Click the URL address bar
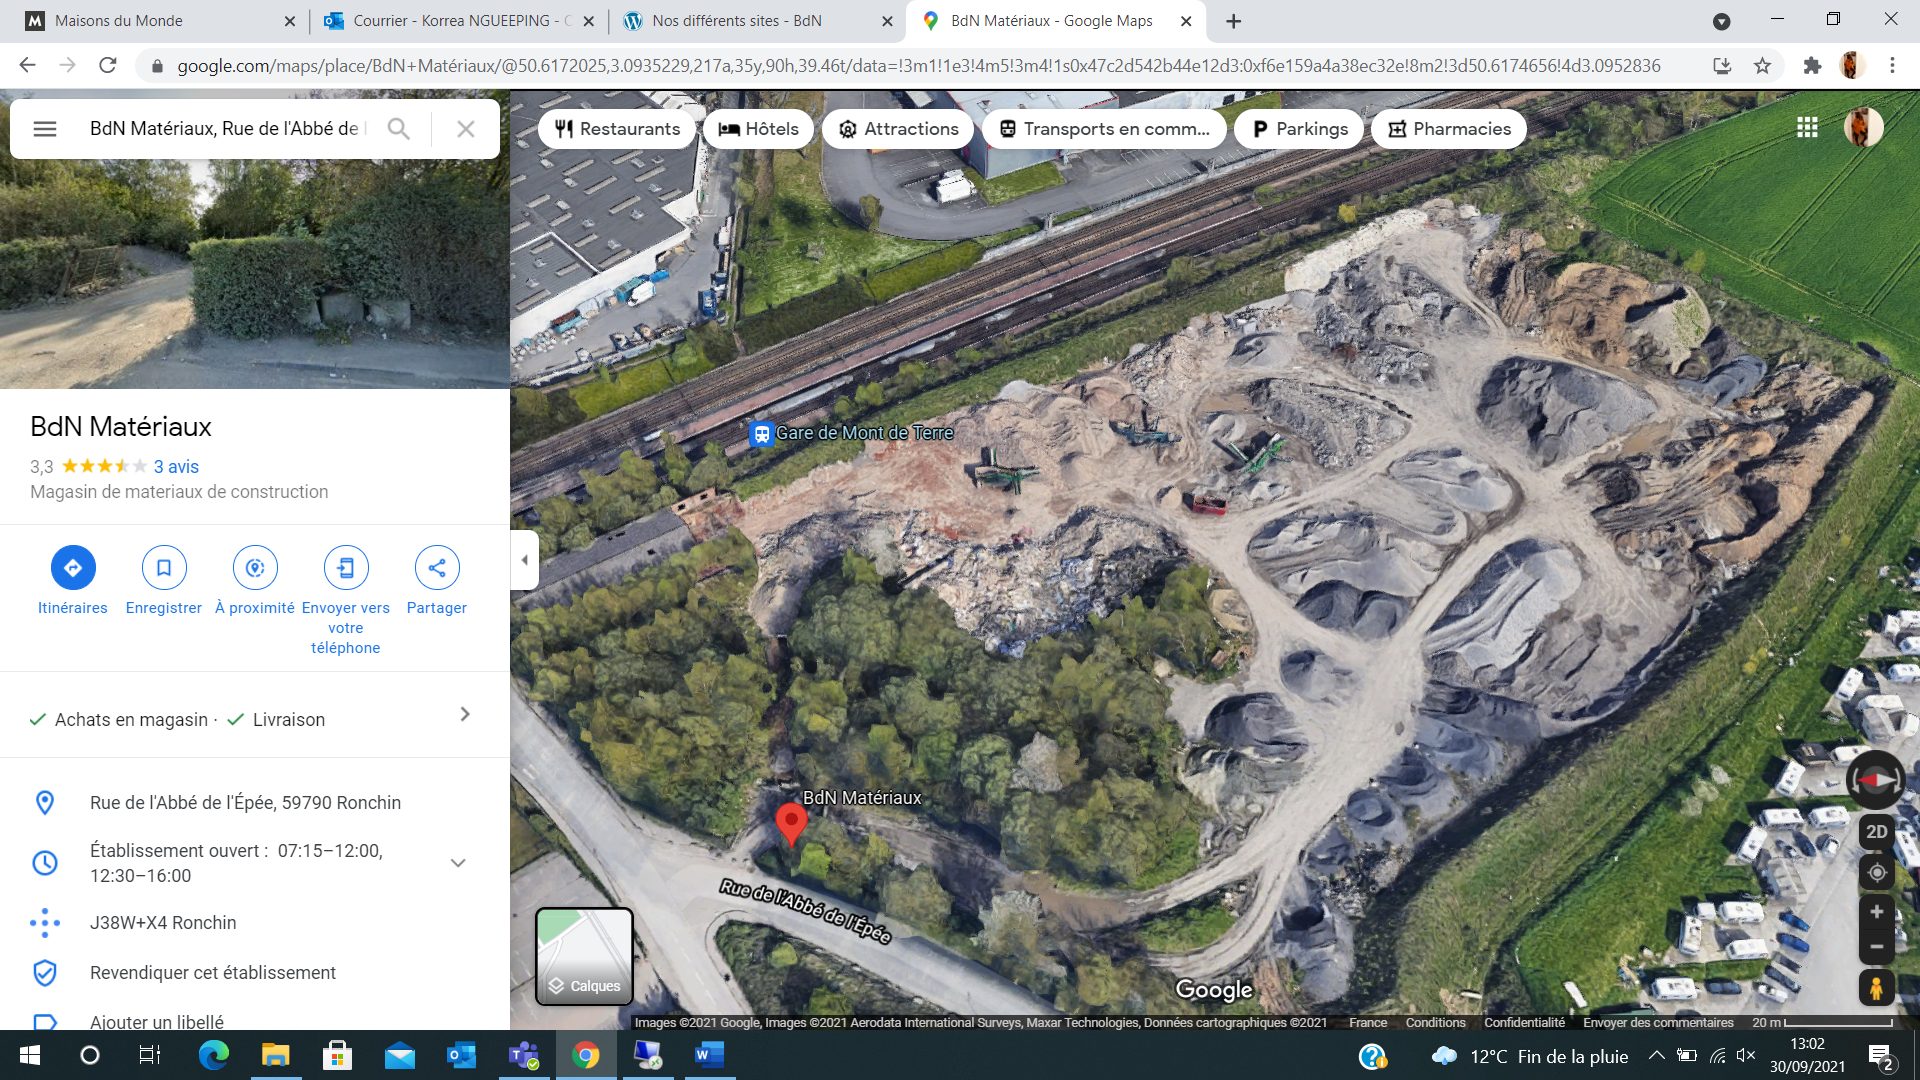The height and width of the screenshot is (1080, 1920). pyautogui.click(x=918, y=66)
